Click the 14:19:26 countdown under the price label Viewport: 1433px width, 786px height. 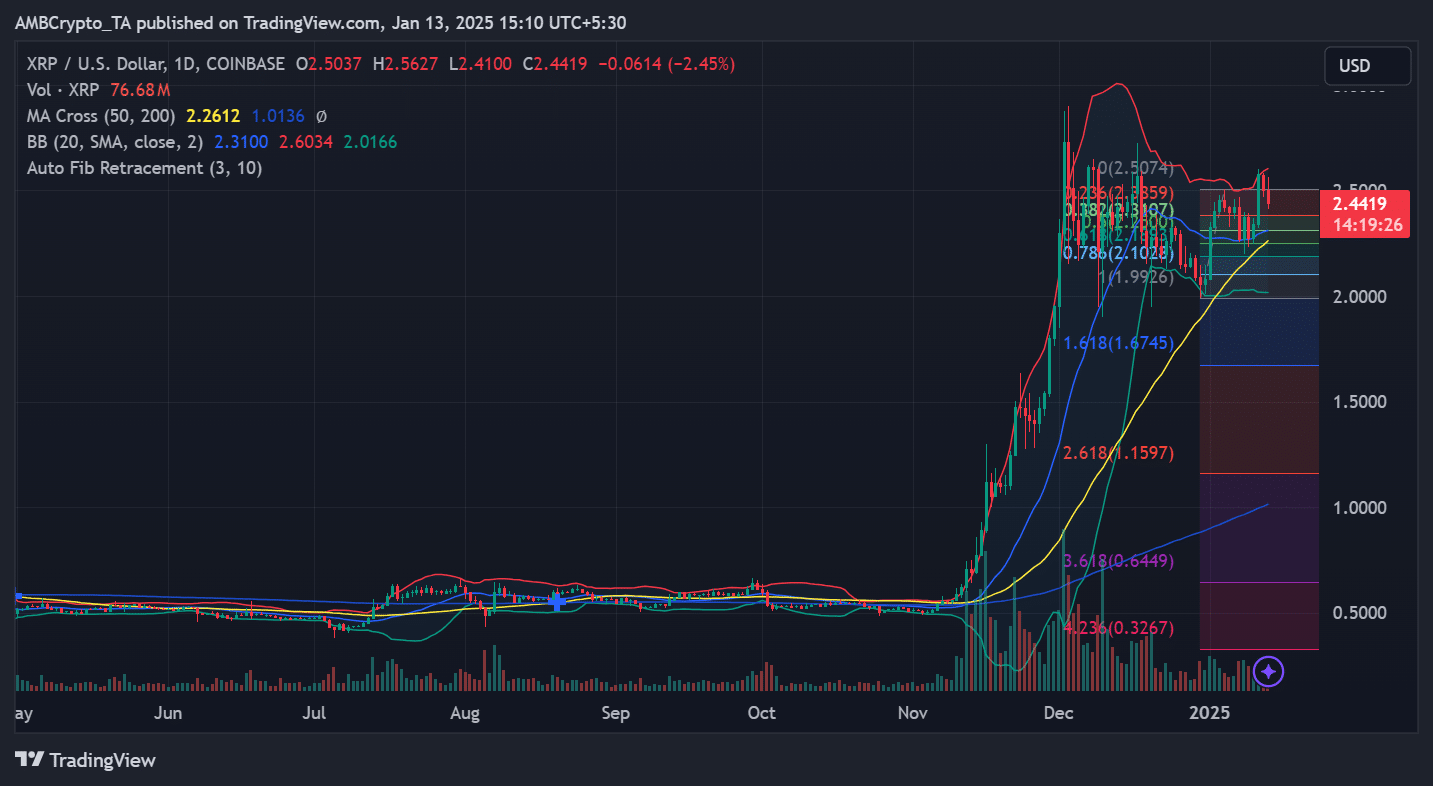click(x=1366, y=225)
